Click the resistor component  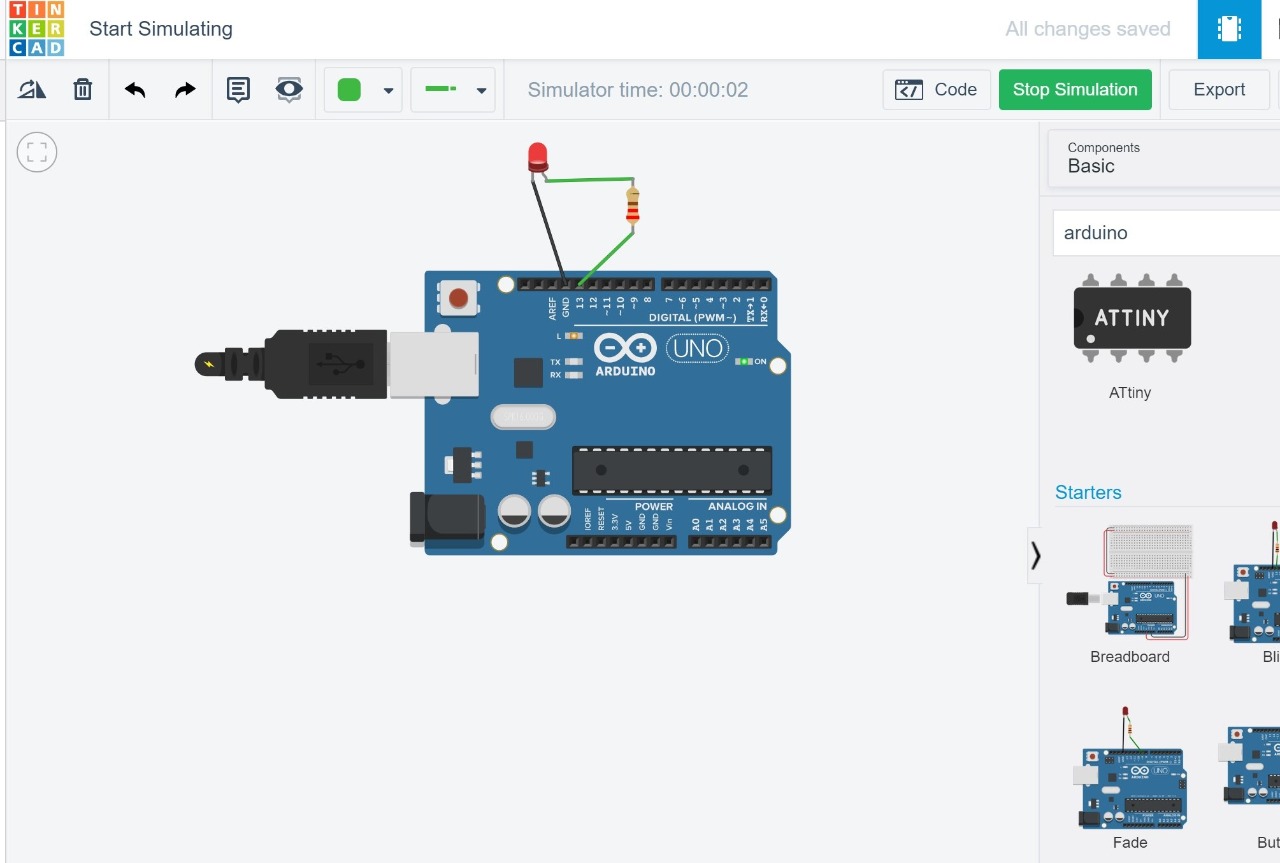pos(632,207)
